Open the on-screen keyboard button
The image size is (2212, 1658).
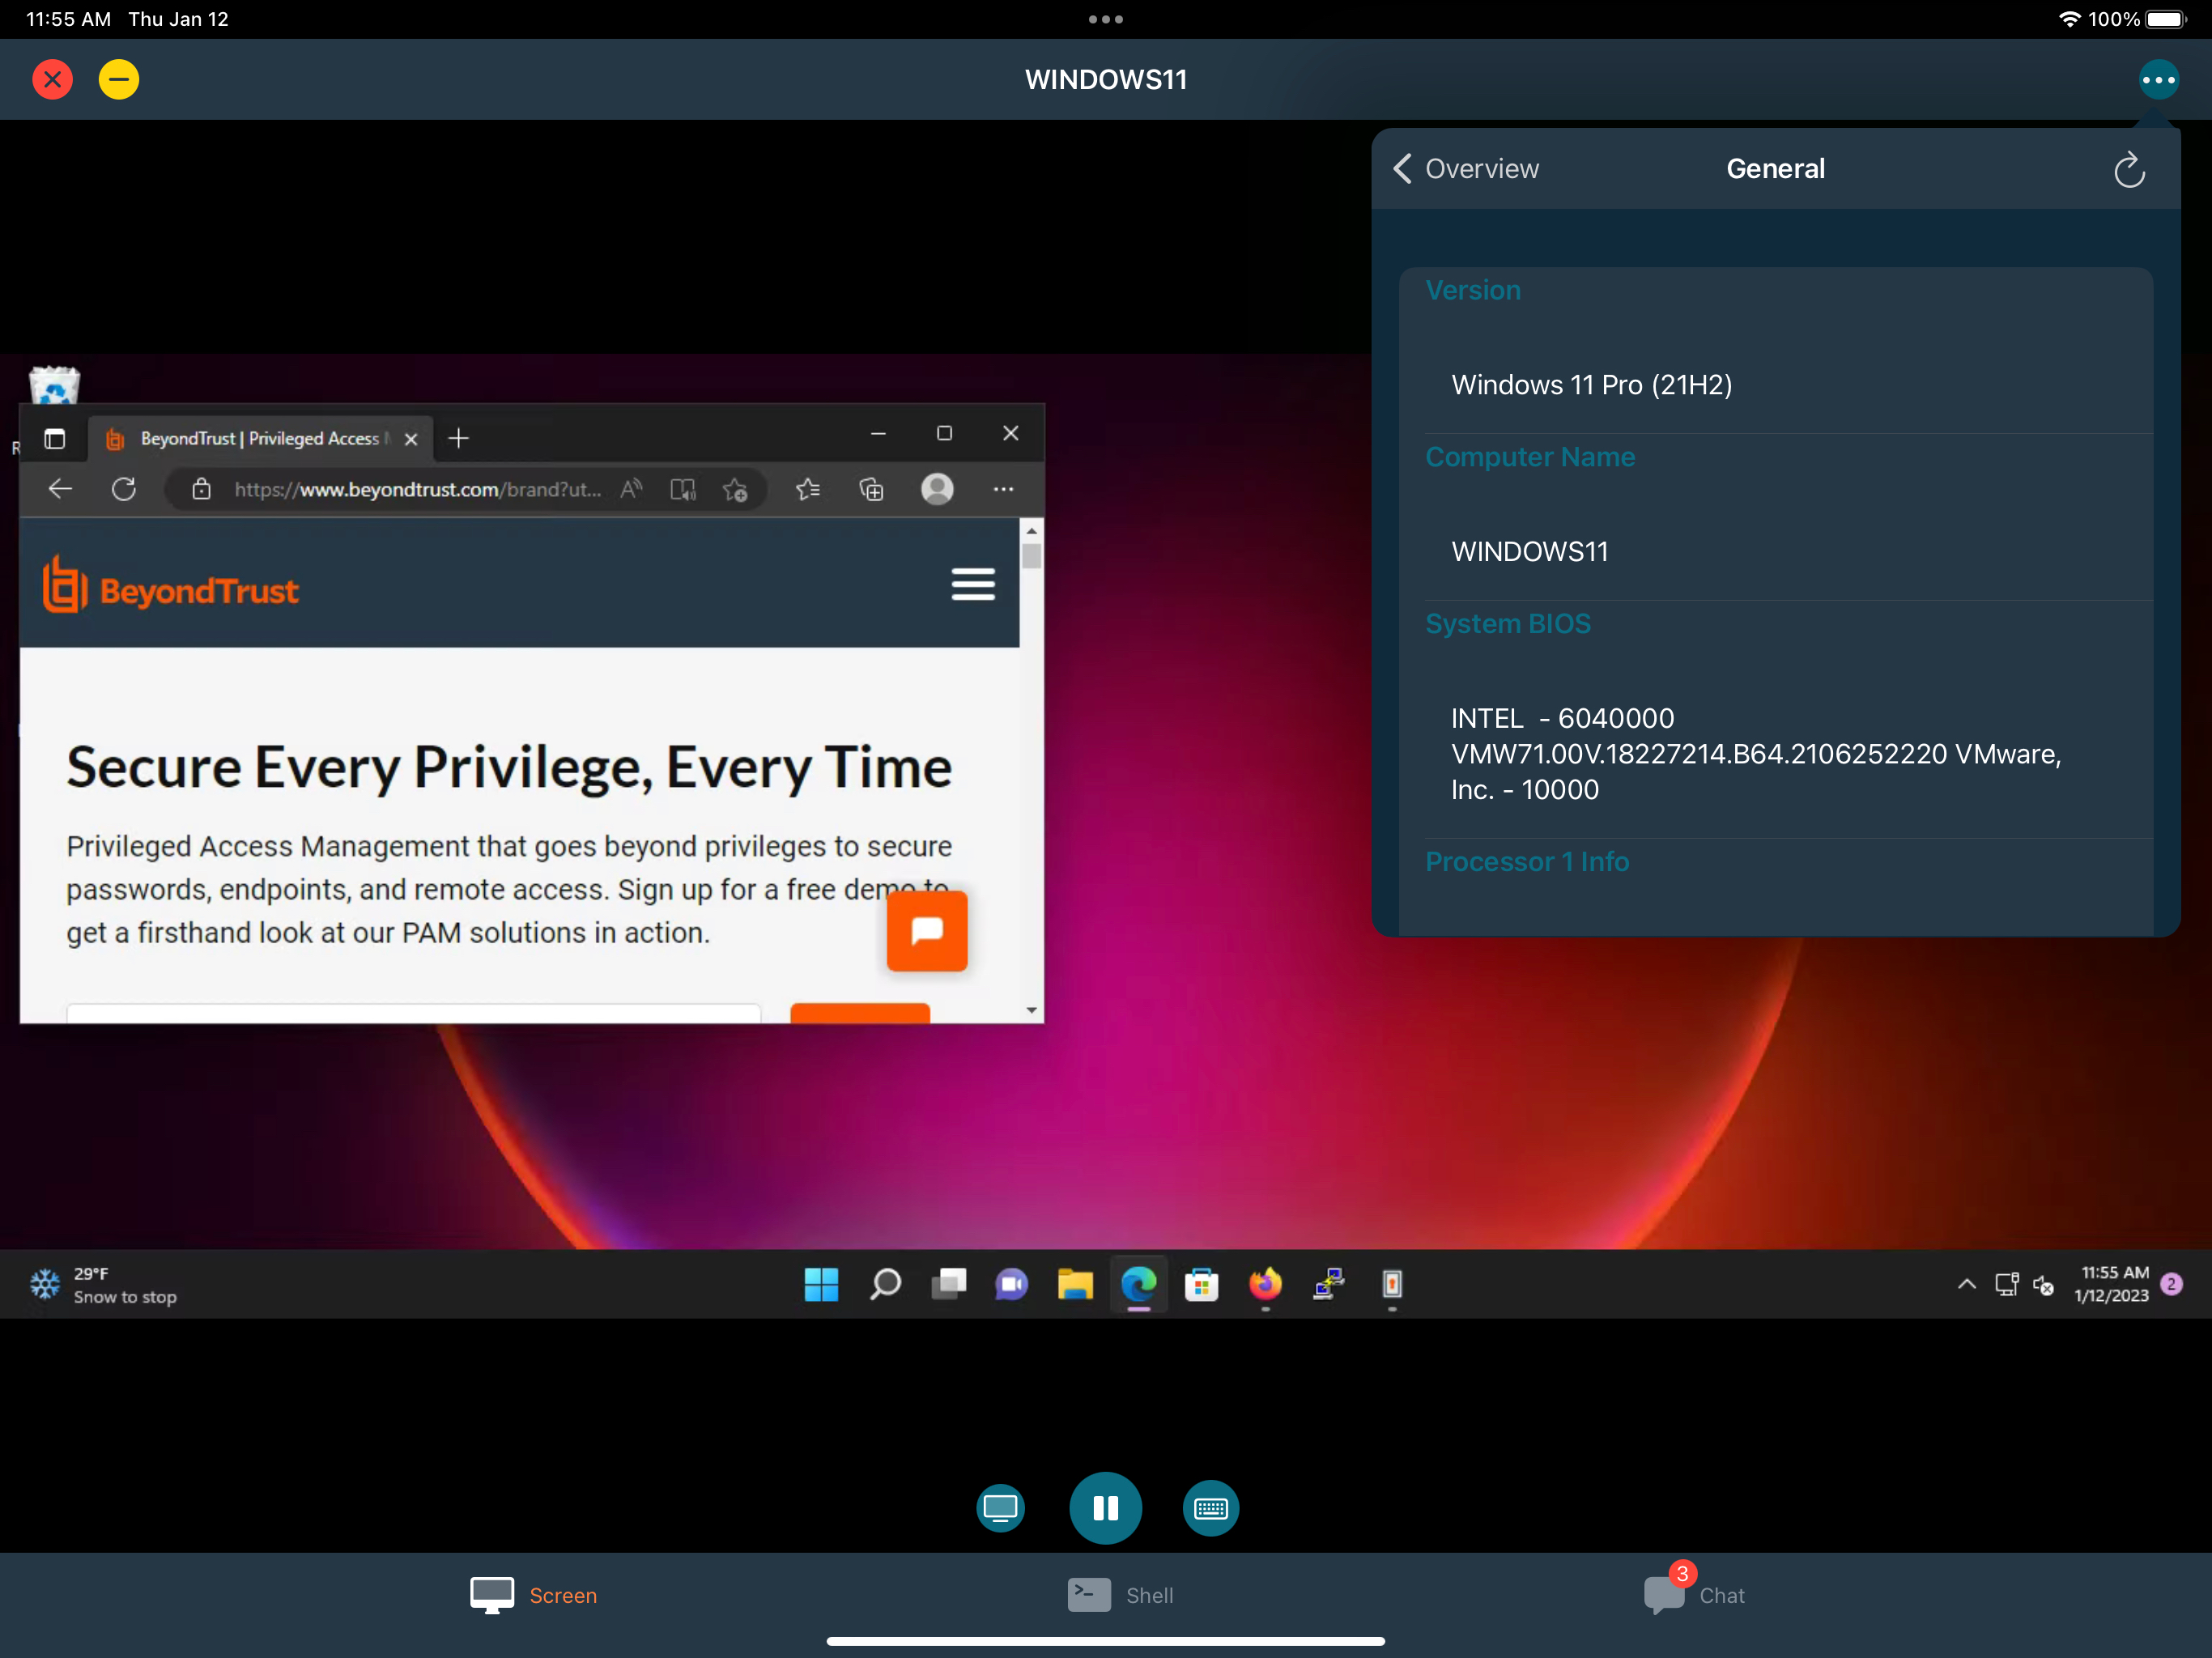[x=1210, y=1507]
